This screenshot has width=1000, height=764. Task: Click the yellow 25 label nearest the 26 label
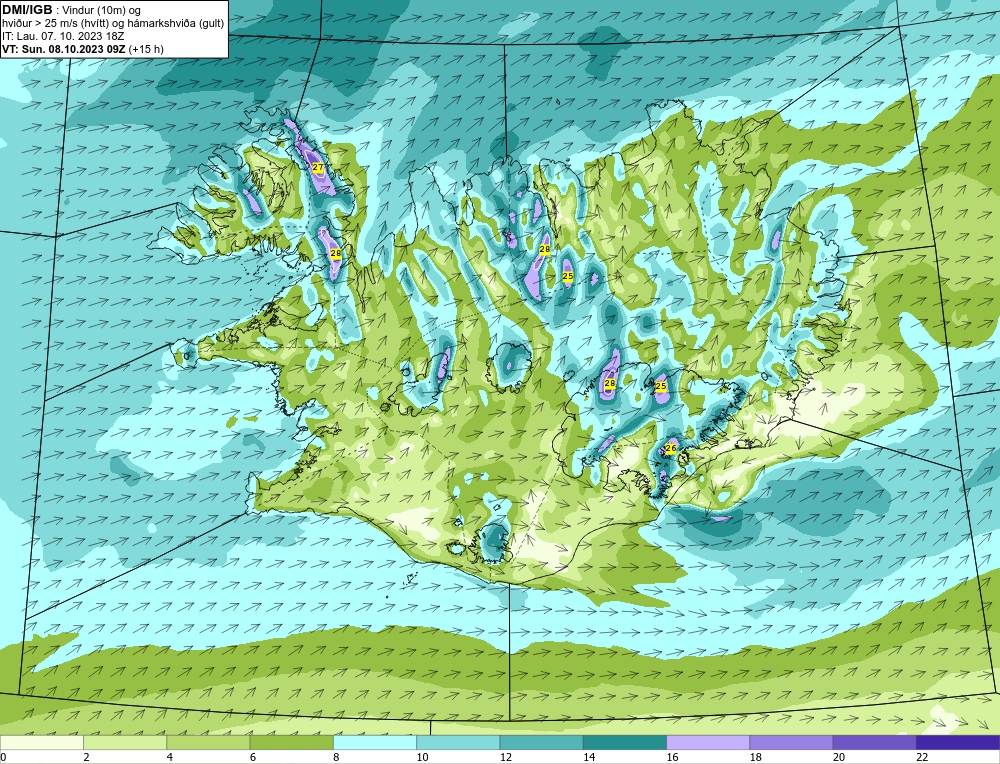[661, 386]
